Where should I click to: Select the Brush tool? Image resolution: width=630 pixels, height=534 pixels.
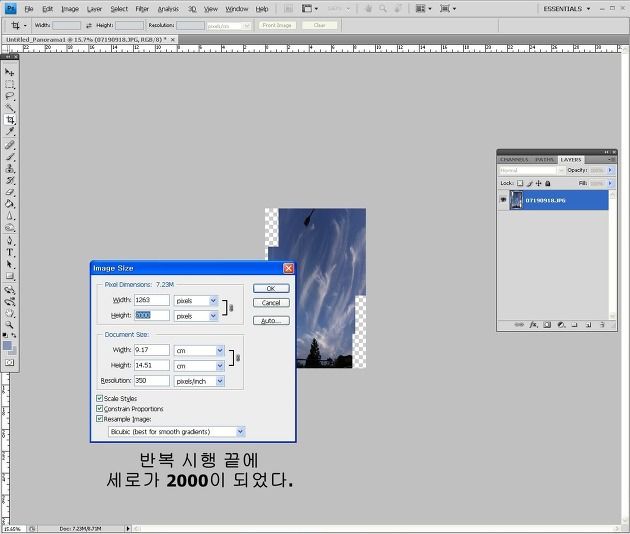tap(10, 157)
